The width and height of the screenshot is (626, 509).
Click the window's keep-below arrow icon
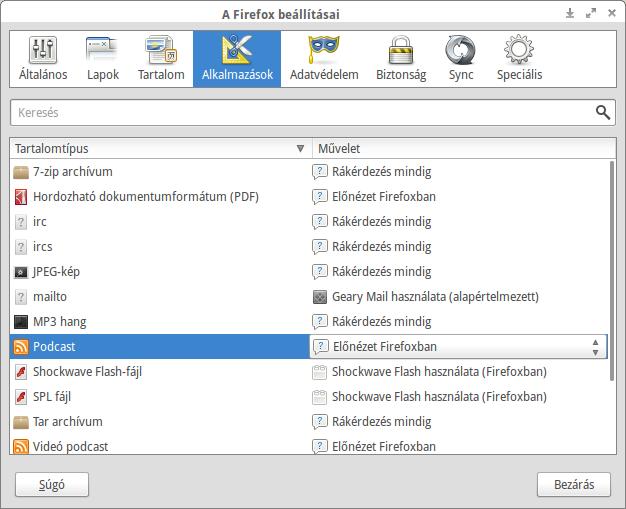570,14
